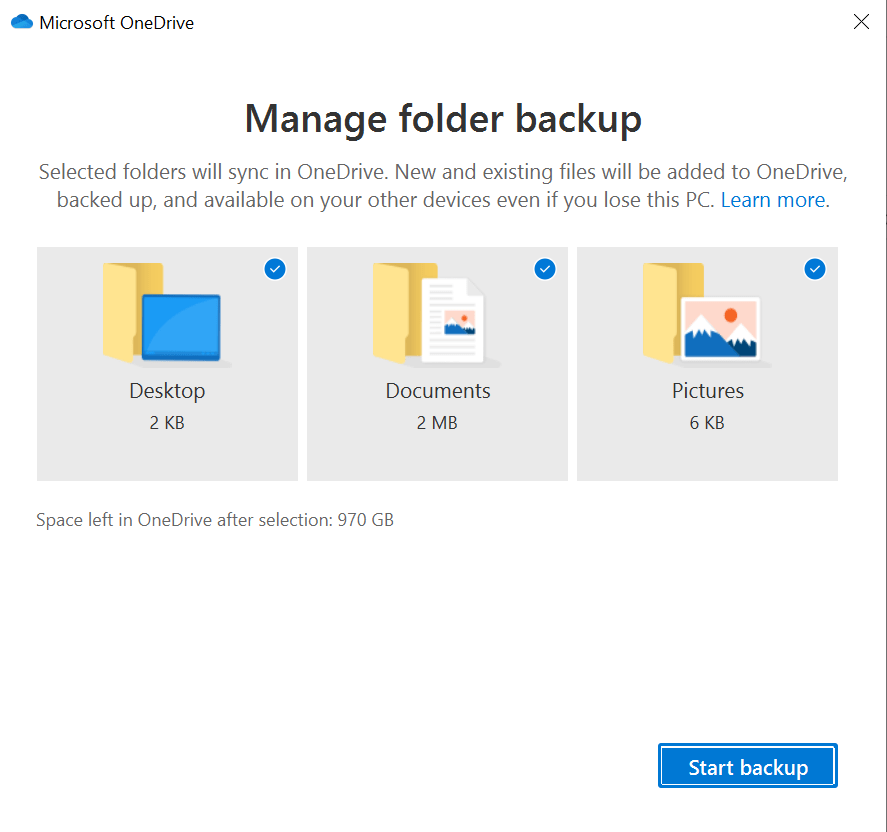Viewport: 887px width, 832px height.
Task: Open the Learn more link
Action: pos(773,199)
